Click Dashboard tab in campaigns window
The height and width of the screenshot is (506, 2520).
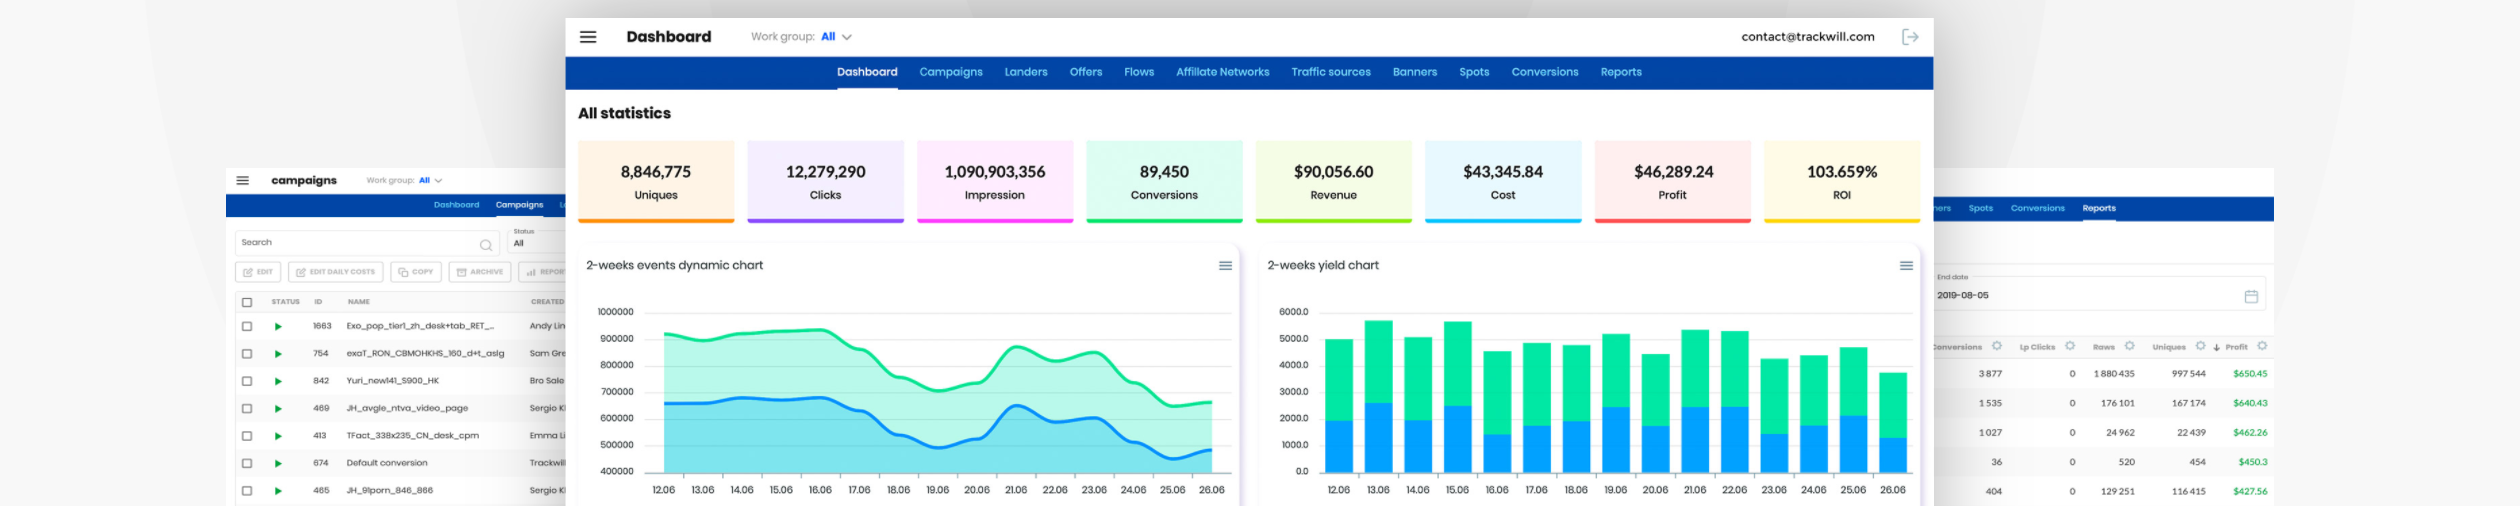pyautogui.click(x=456, y=205)
